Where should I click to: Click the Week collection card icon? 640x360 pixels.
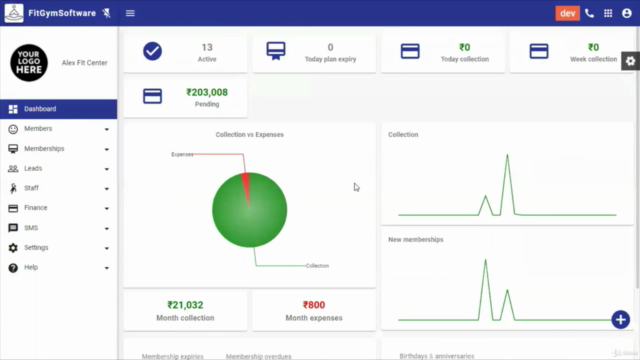(539, 51)
